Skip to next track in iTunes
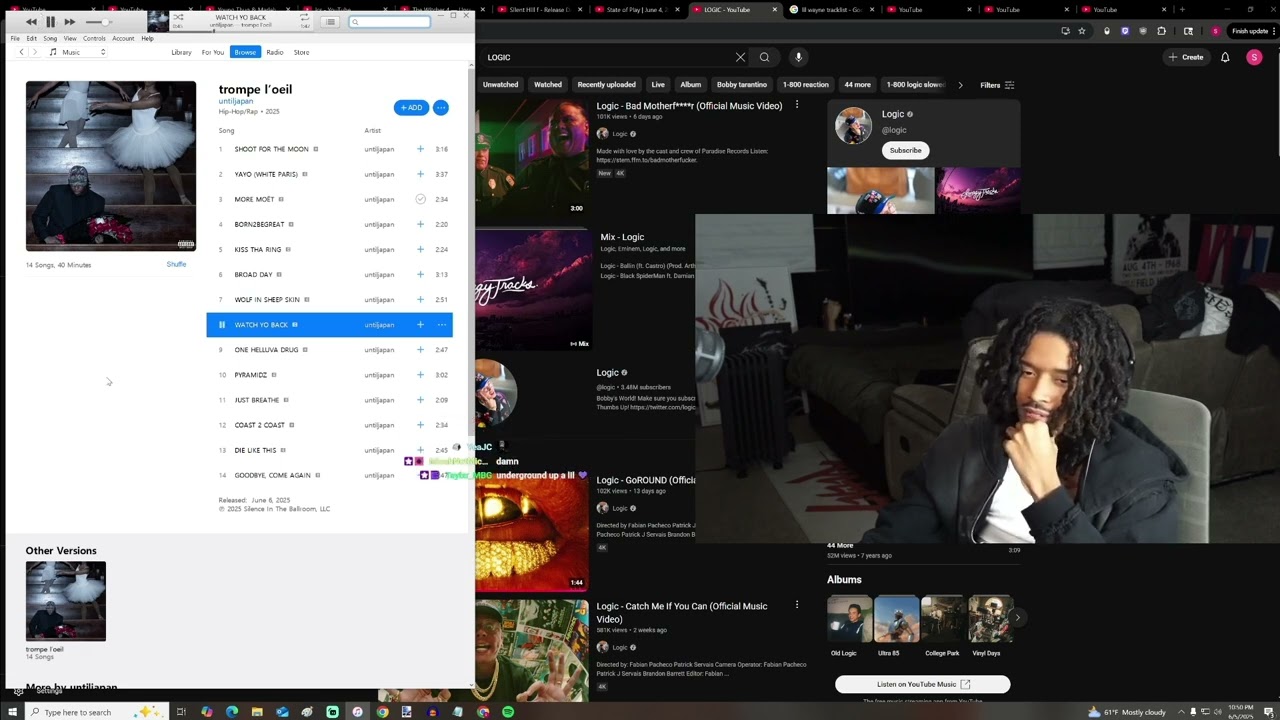Viewport: 1280px width, 720px height. 69,21
